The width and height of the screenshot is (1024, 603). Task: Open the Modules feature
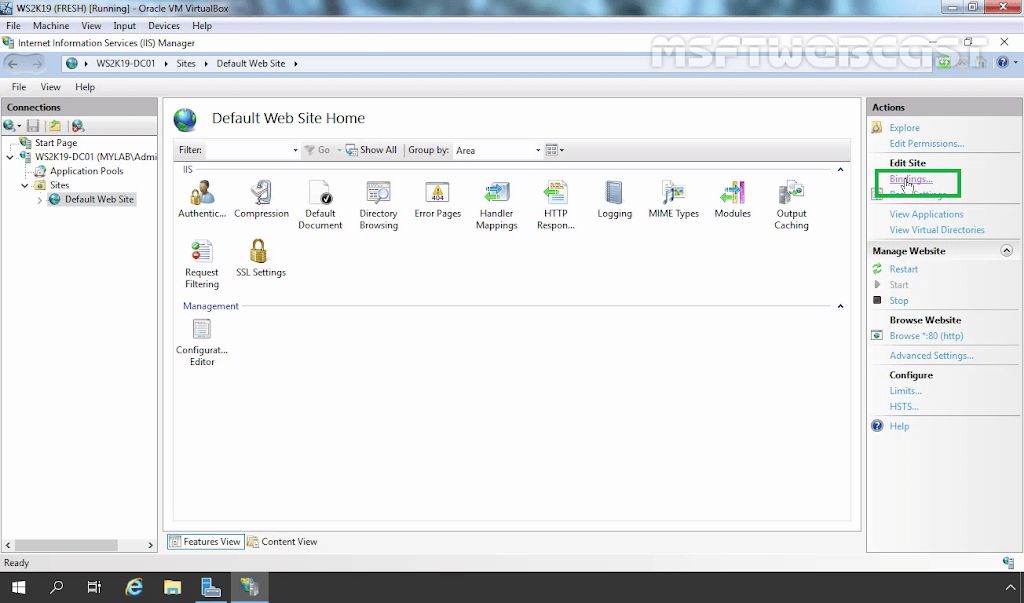[732, 199]
